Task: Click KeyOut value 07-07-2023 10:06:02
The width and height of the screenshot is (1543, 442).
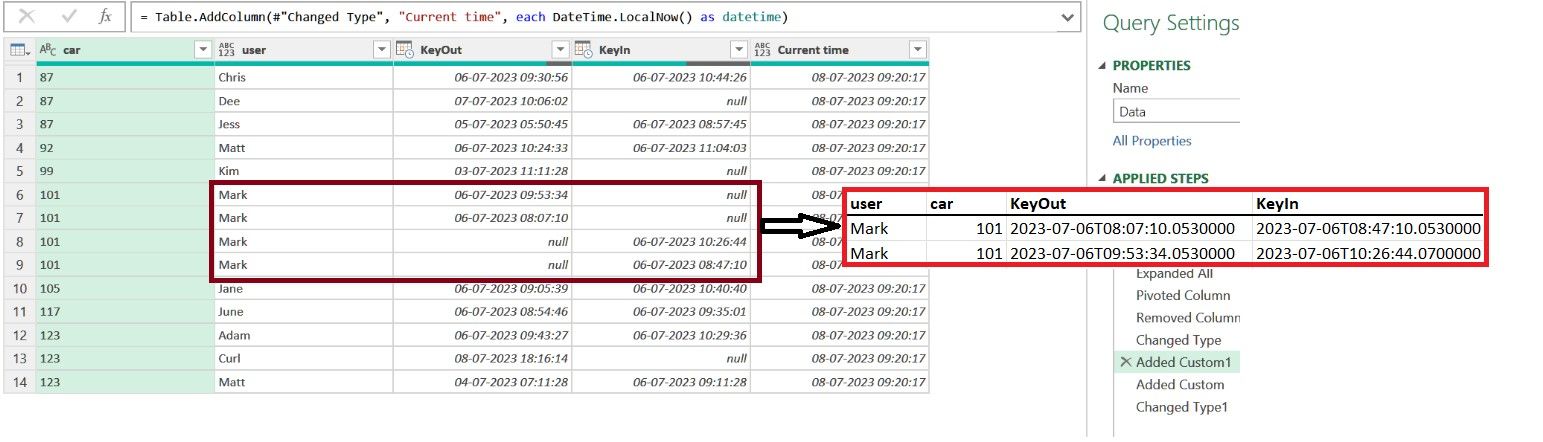Action: [482, 101]
